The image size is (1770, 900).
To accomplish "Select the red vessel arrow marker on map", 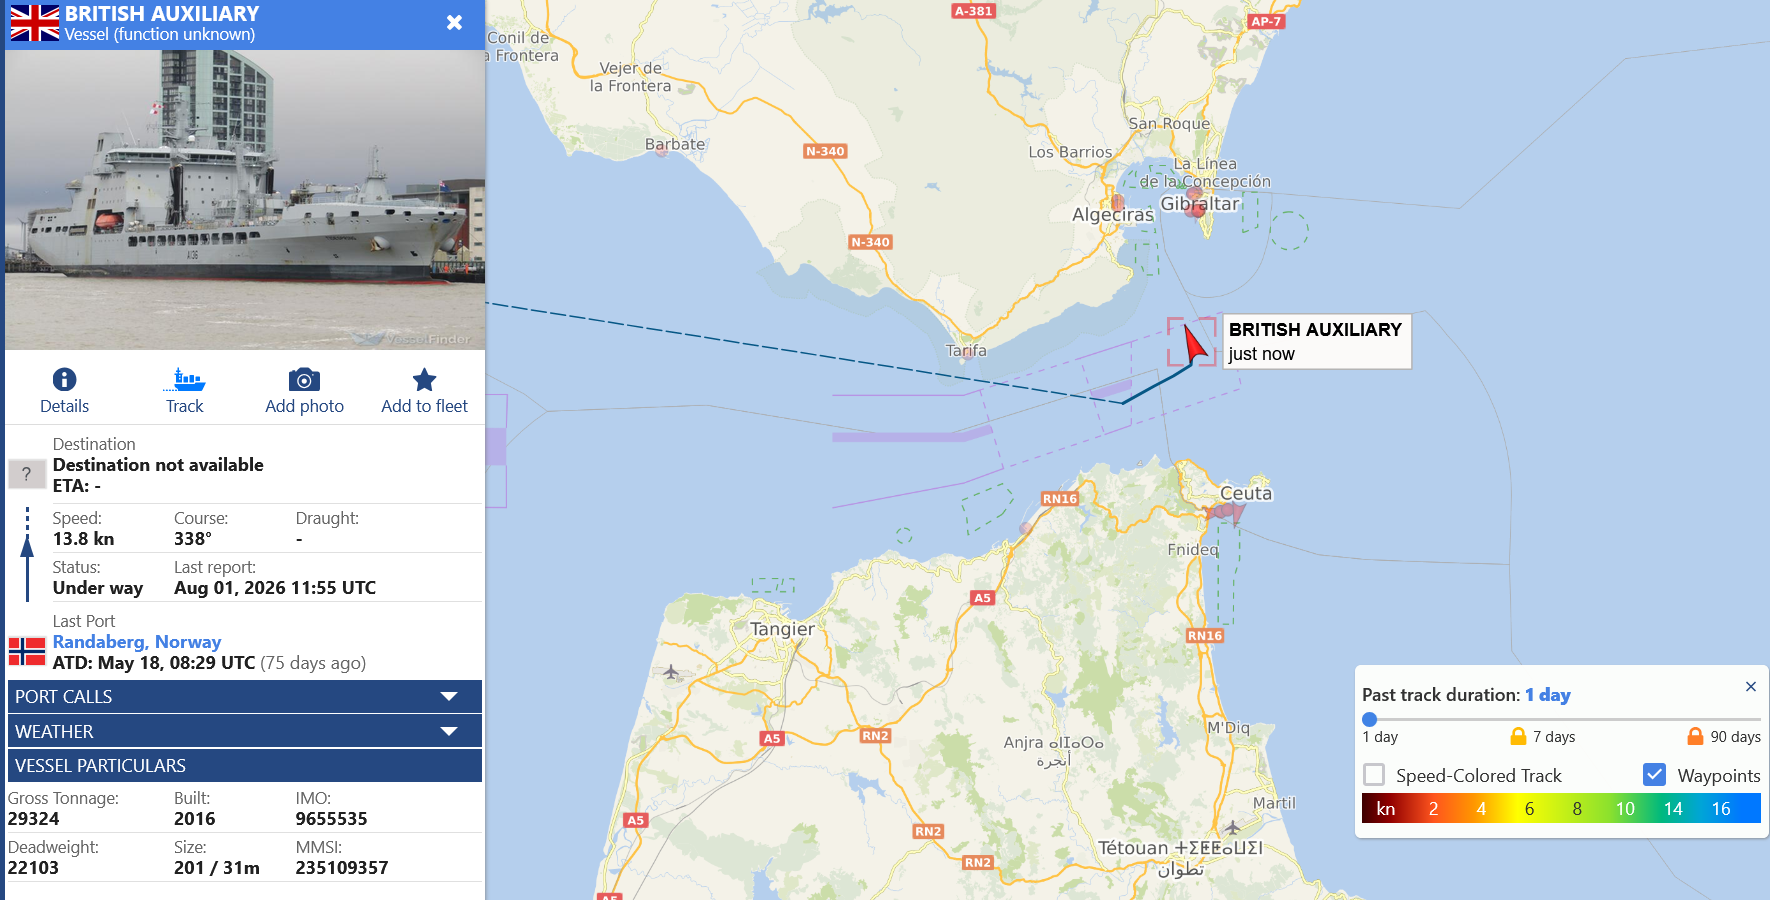I will pyautogui.click(x=1194, y=343).
